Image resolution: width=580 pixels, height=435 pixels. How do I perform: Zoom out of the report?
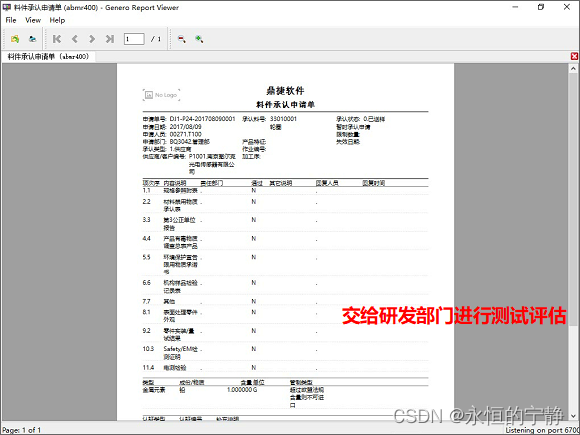point(182,39)
